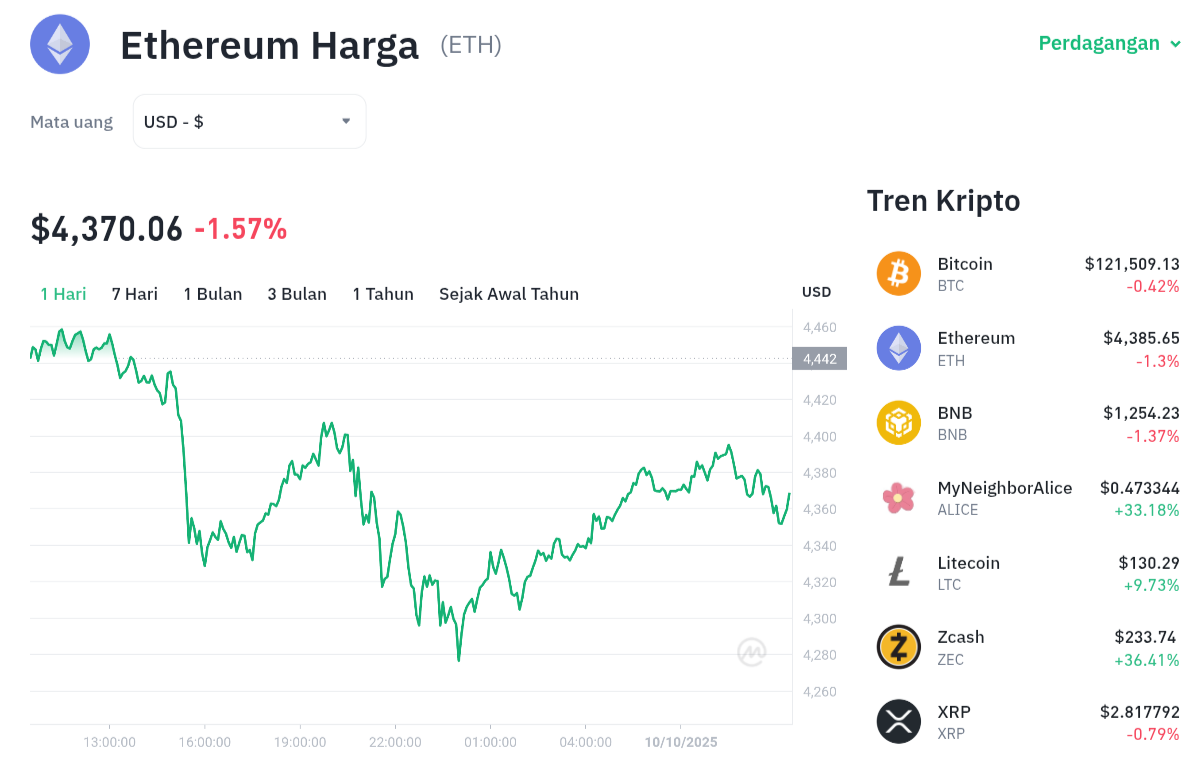
Task: Switch to the 1 Bulan range
Action: (213, 294)
